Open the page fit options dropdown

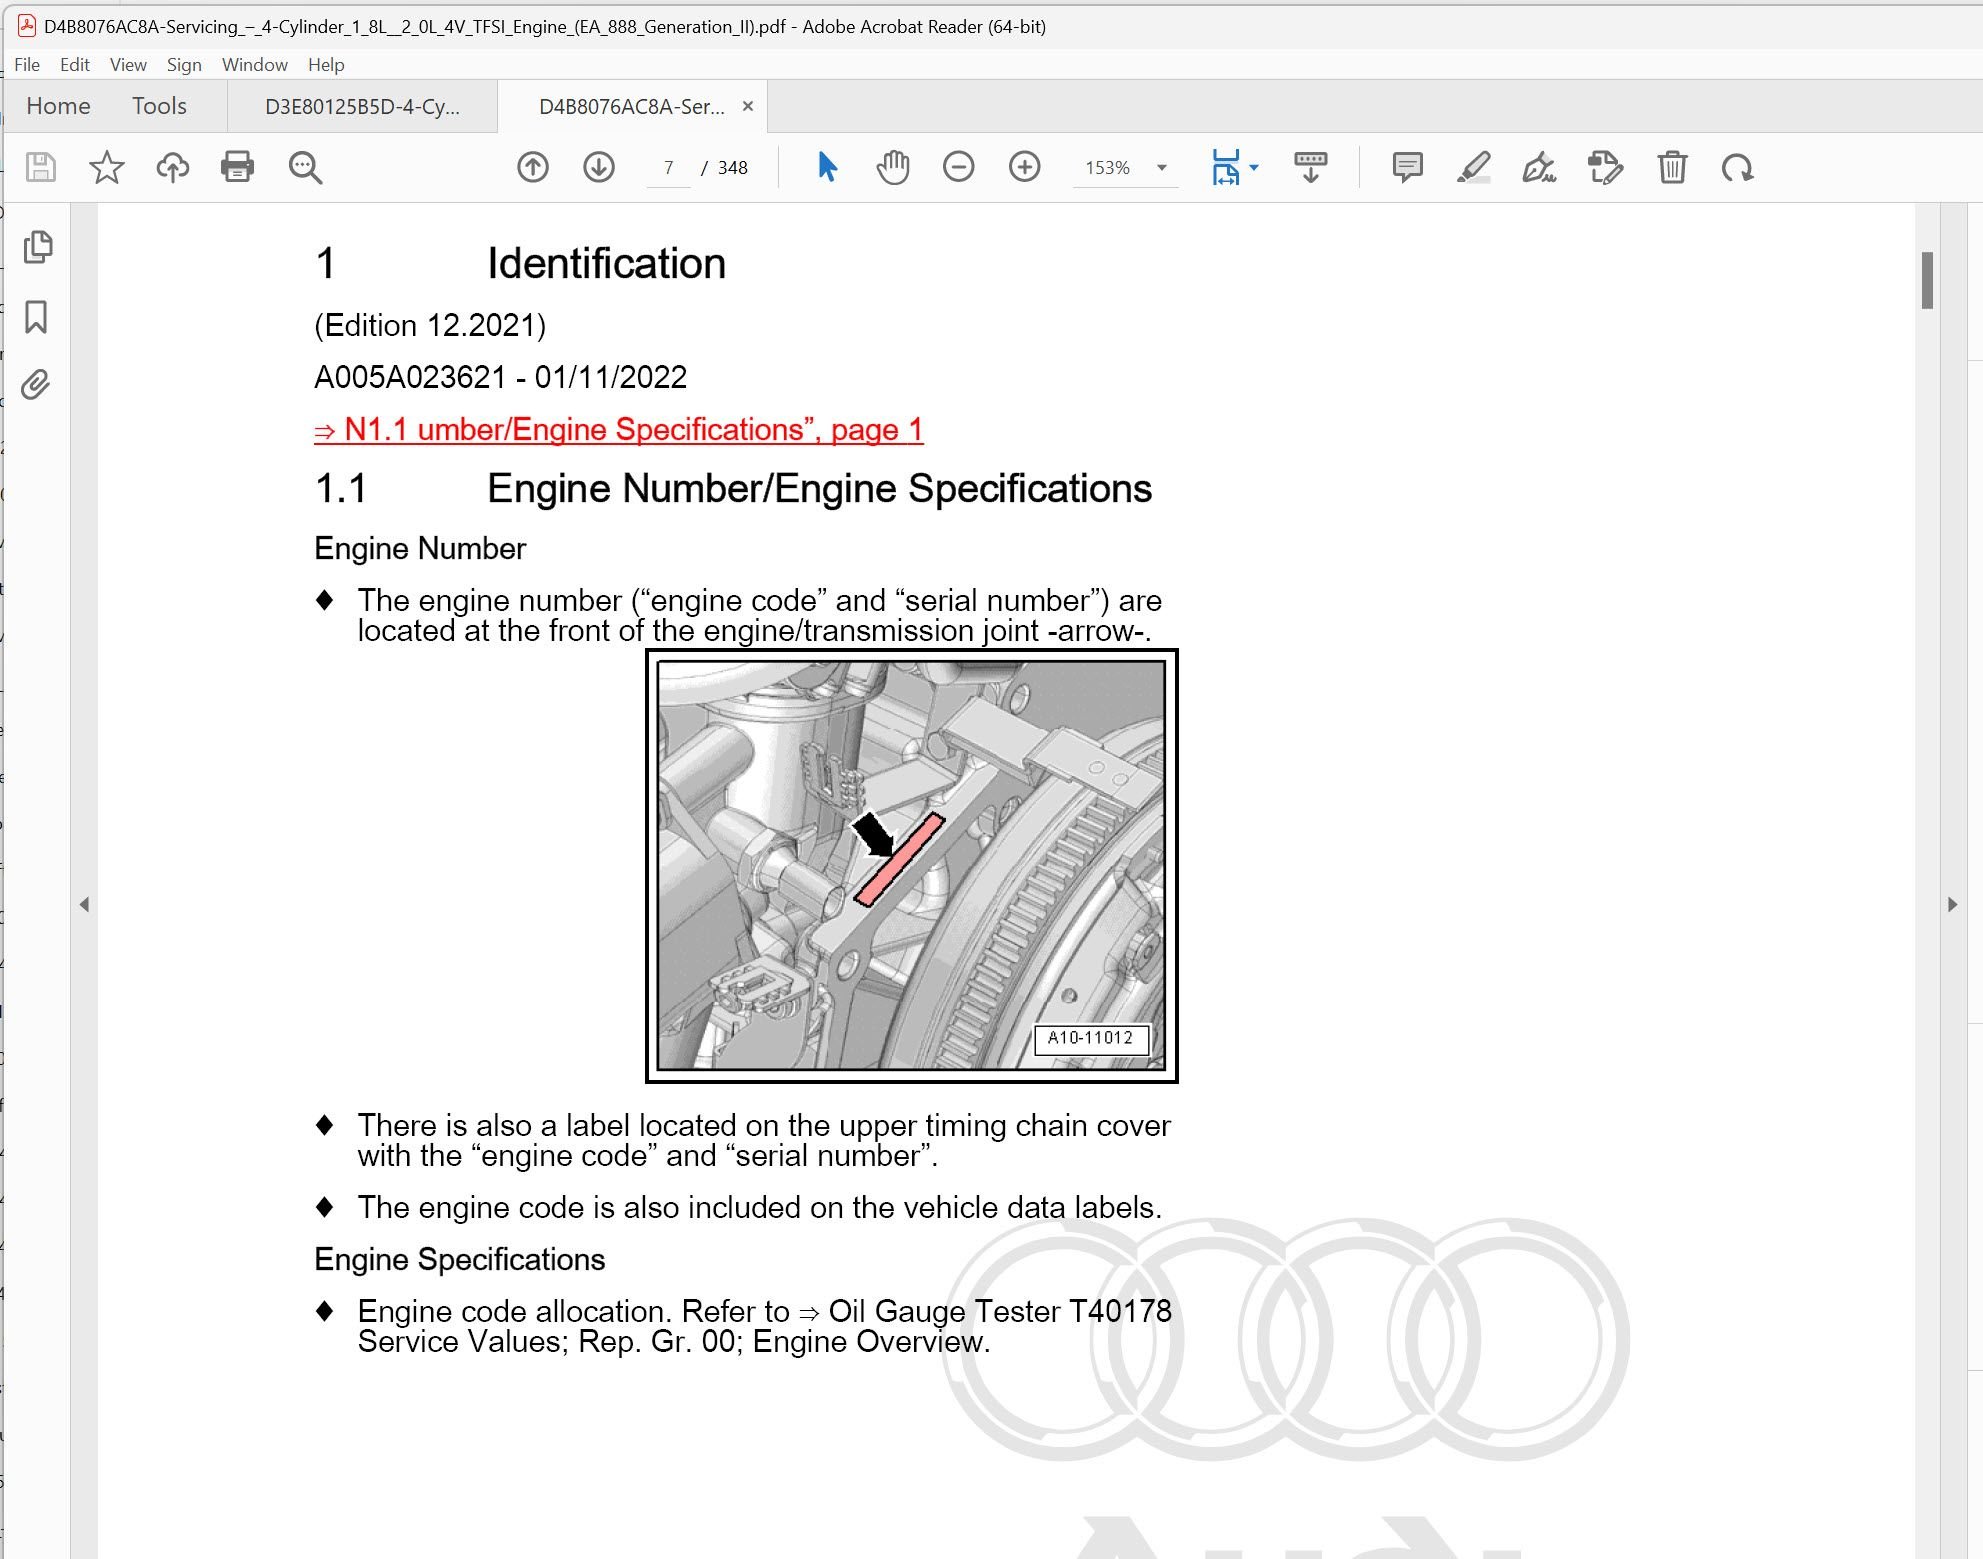pos(1253,168)
